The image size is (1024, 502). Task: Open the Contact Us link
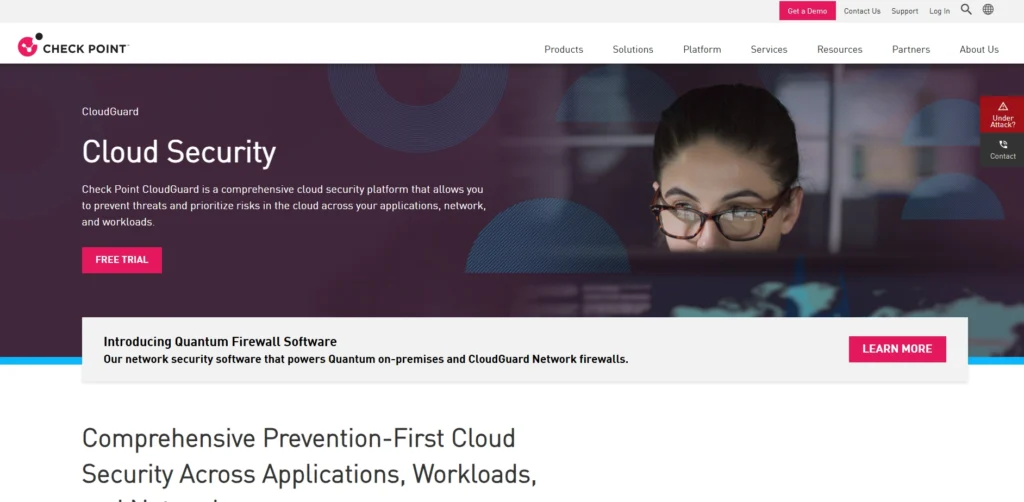[862, 11]
